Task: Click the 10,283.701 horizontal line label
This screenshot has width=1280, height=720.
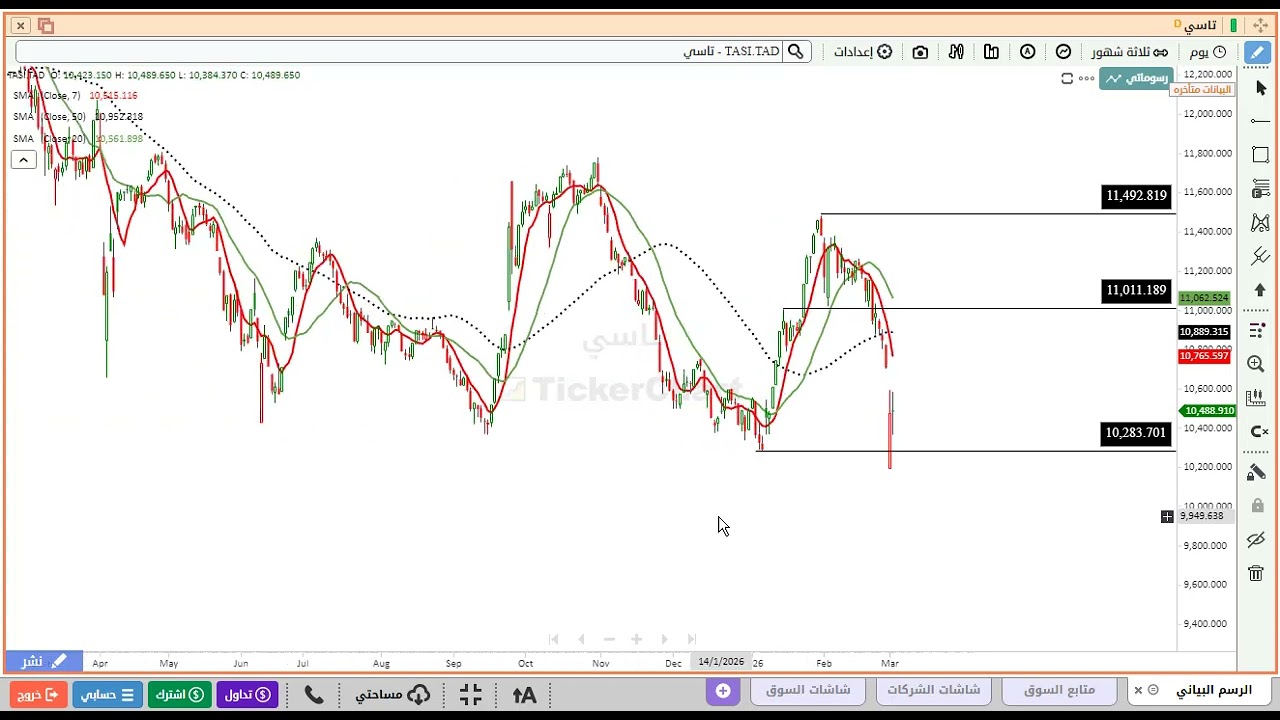Action: [1136, 433]
